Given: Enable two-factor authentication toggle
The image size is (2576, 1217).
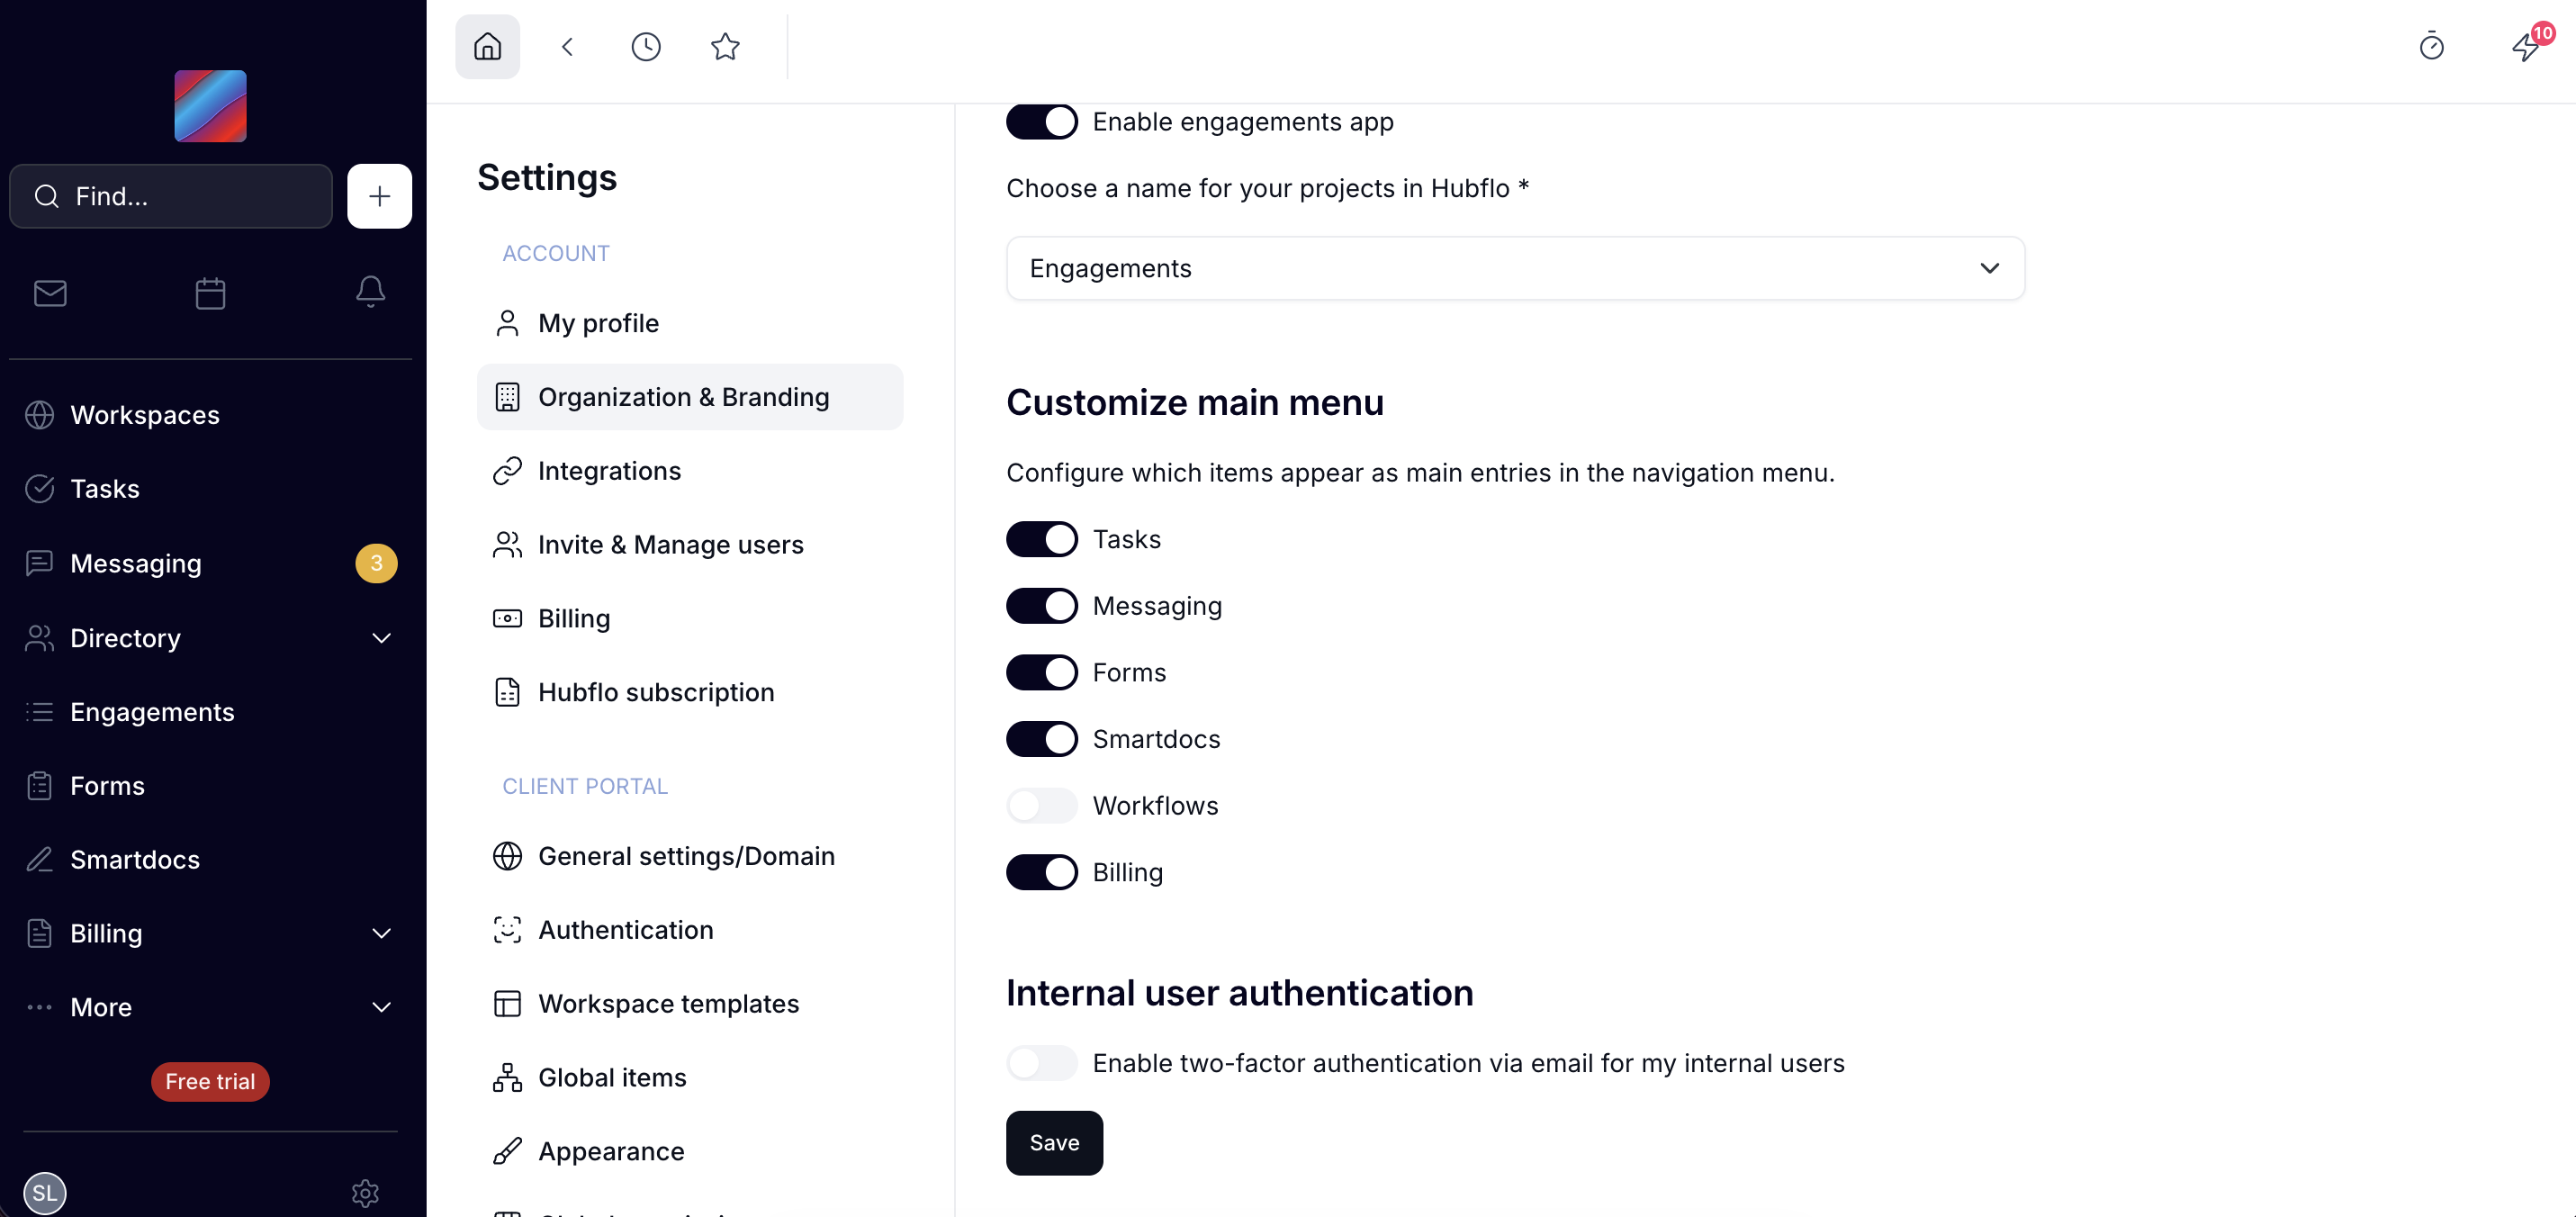Looking at the screenshot, I should (1041, 1062).
